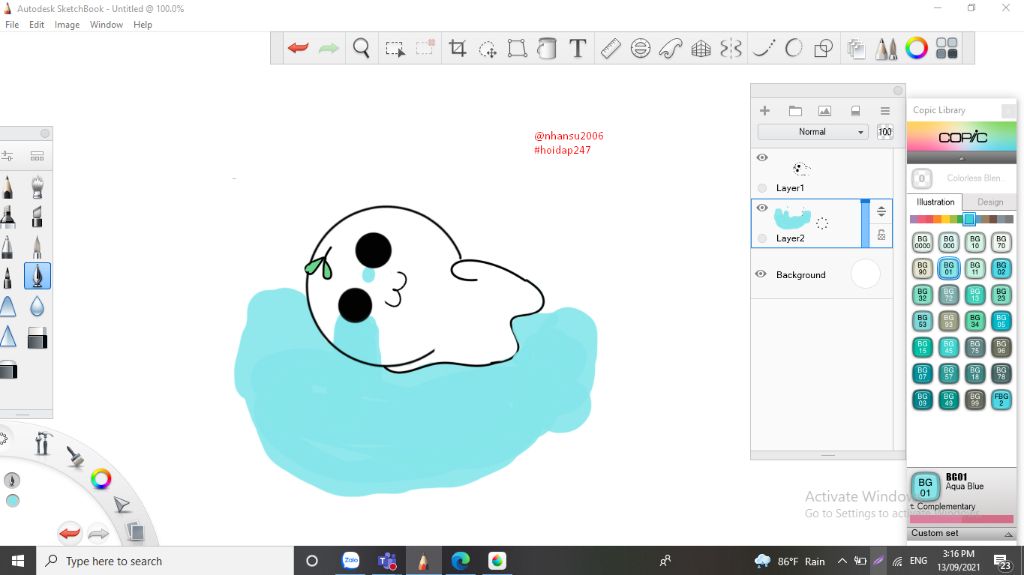Open the layer panel menu icon
Screen dimensions: 1024x575
885,110
